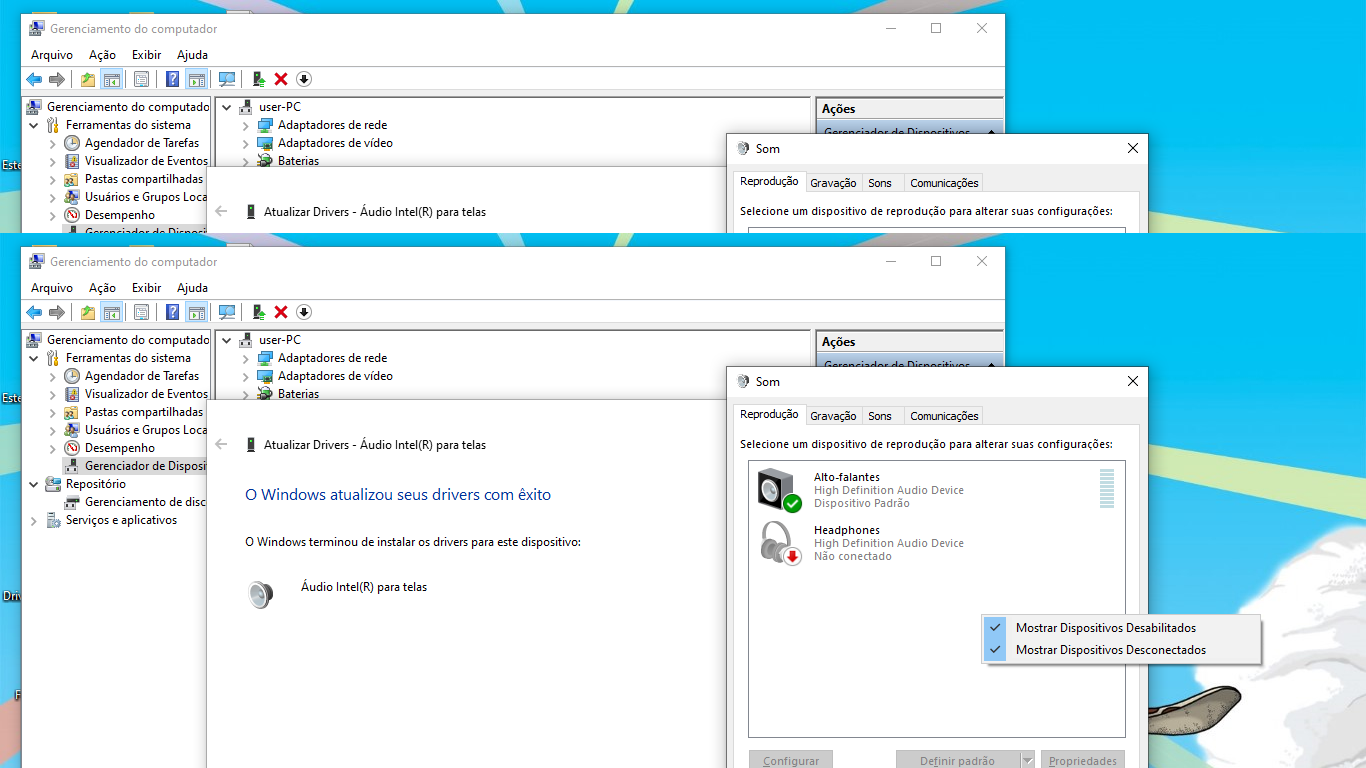Open the Ajuda menu in the lower window
Viewport: 1366px width, 768px height.
click(192, 288)
